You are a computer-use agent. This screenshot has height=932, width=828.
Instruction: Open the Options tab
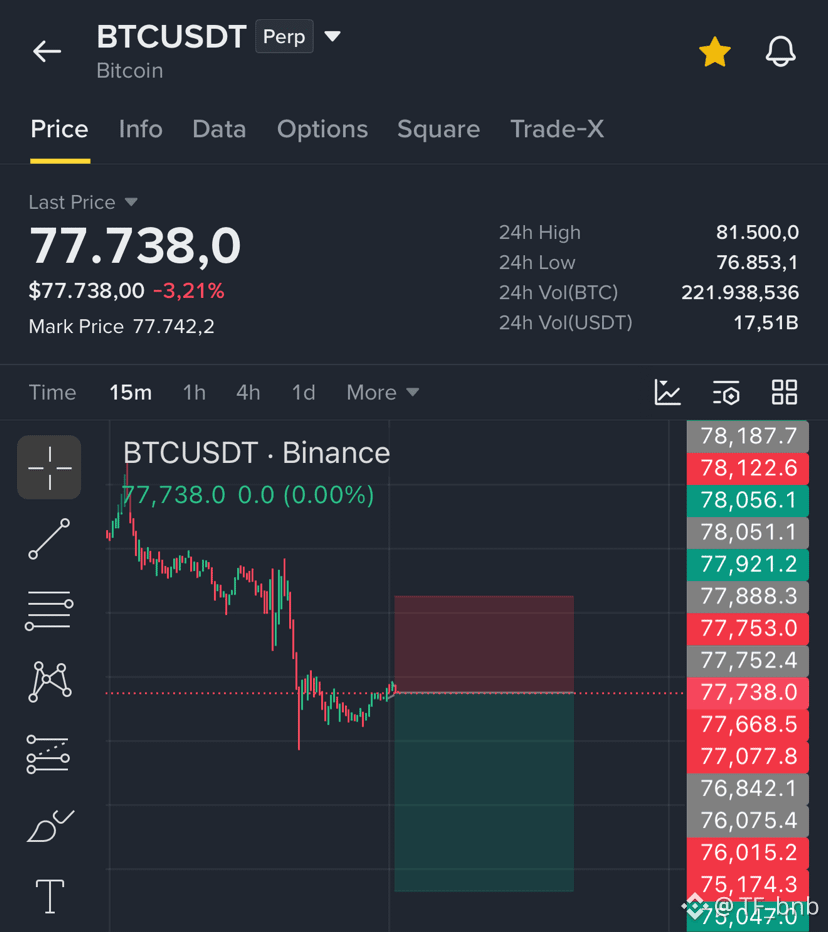click(x=322, y=129)
